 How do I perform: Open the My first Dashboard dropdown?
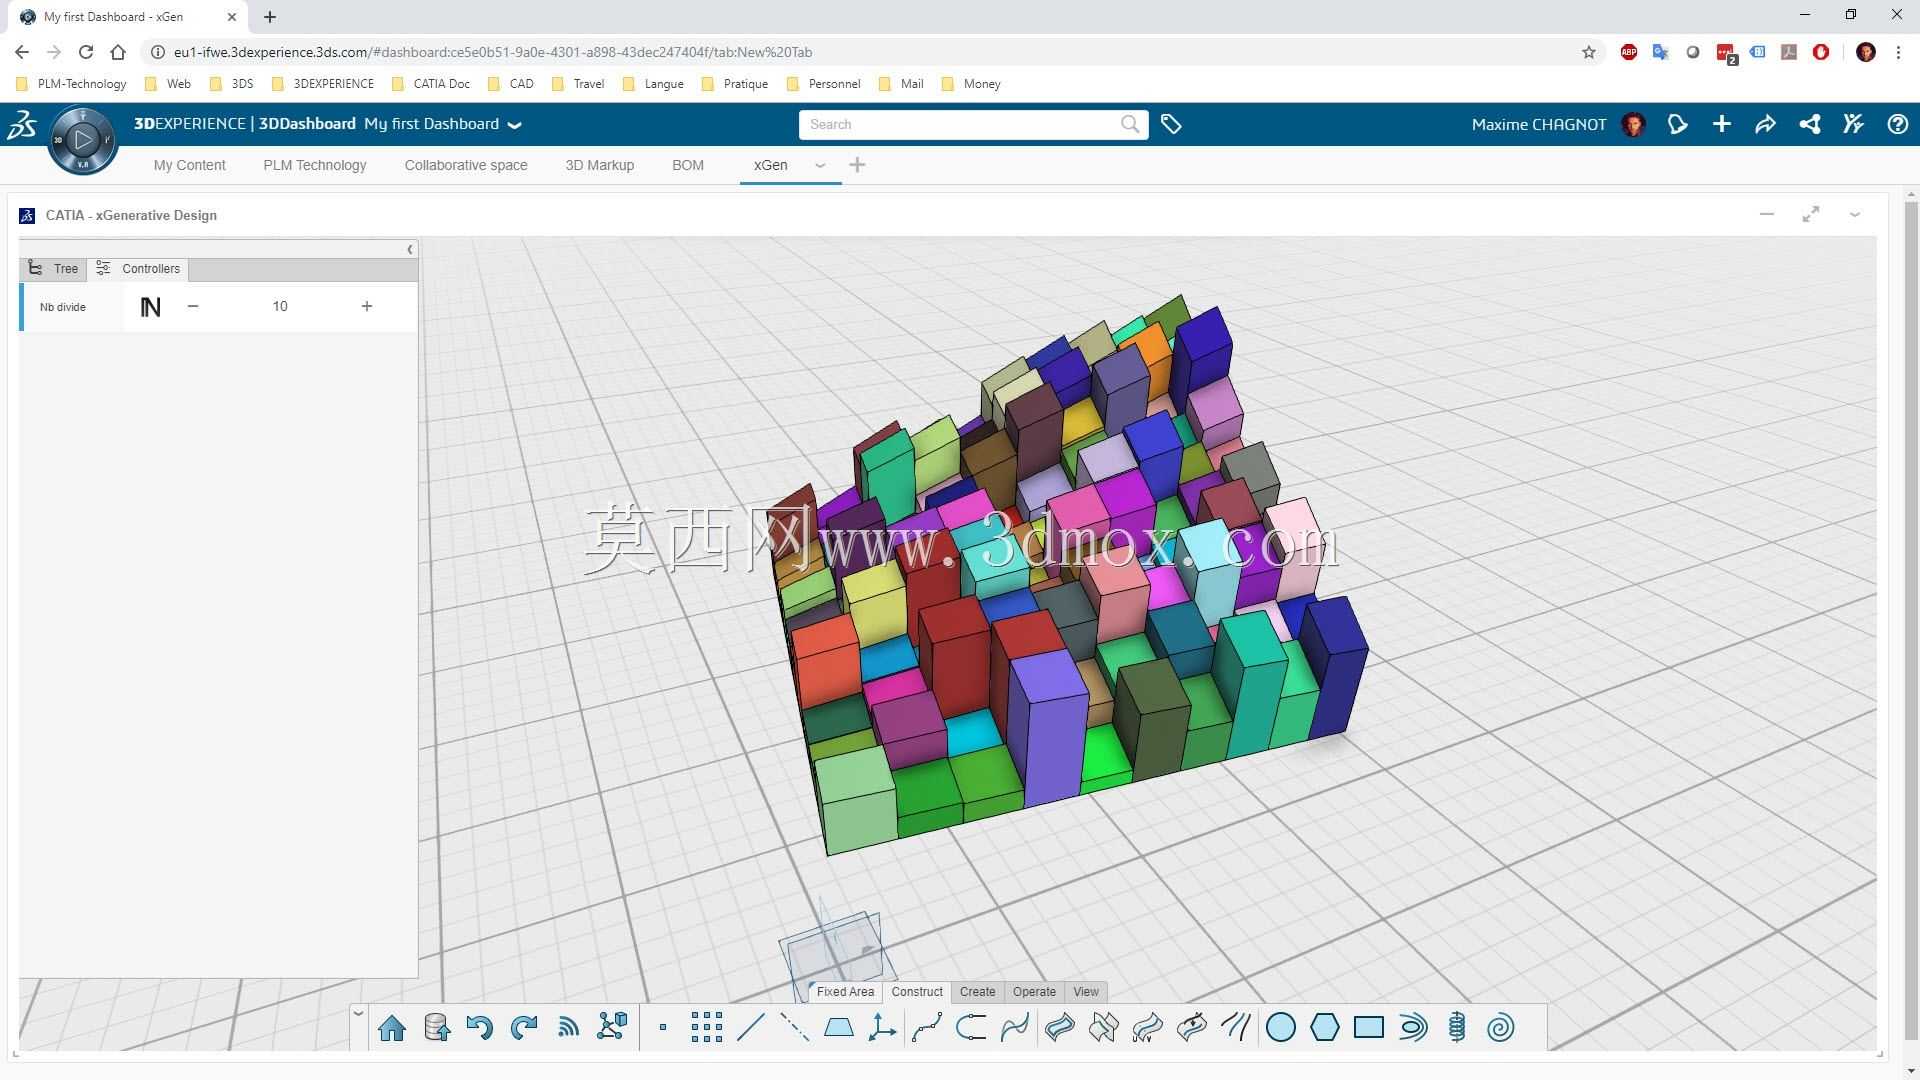coord(515,125)
